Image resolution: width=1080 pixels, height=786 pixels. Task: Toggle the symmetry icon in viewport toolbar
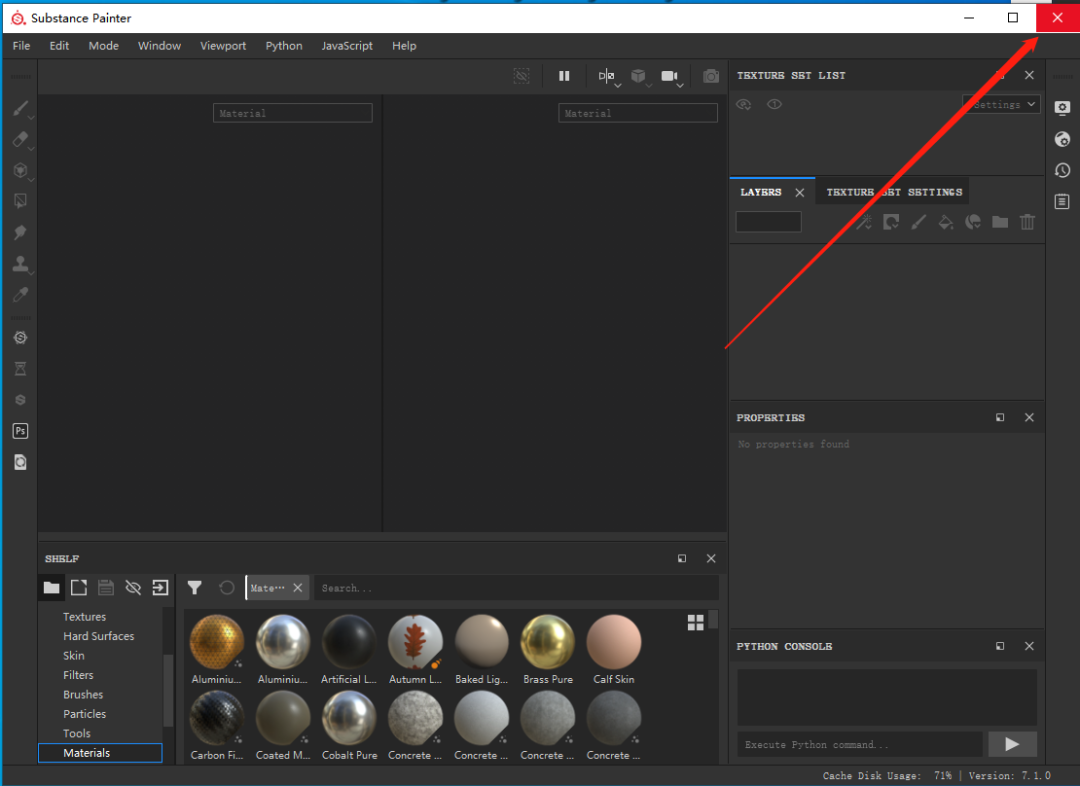pyautogui.click(x=605, y=76)
